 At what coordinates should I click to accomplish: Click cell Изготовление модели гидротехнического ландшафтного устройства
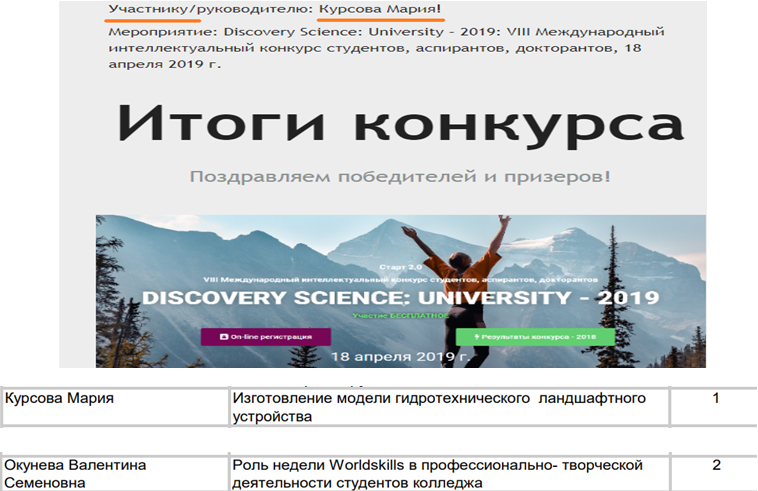(449, 407)
